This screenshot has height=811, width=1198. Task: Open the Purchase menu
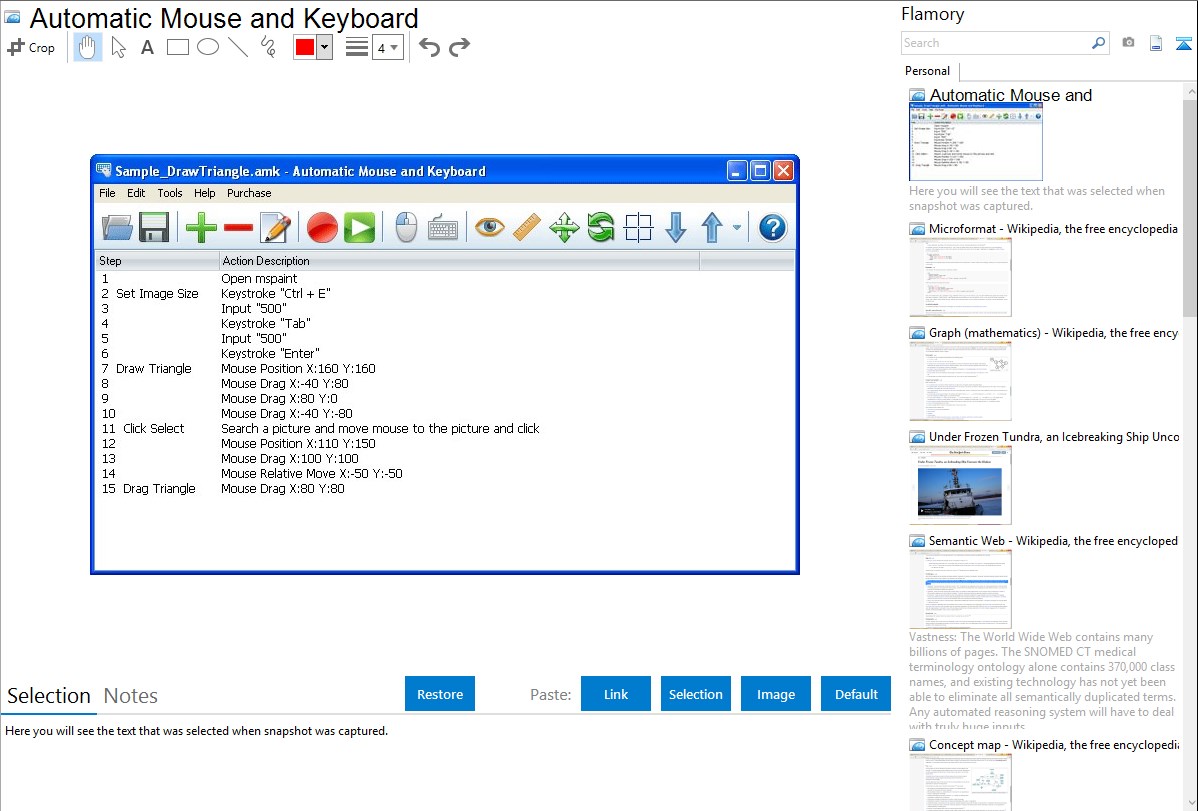click(x=249, y=193)
